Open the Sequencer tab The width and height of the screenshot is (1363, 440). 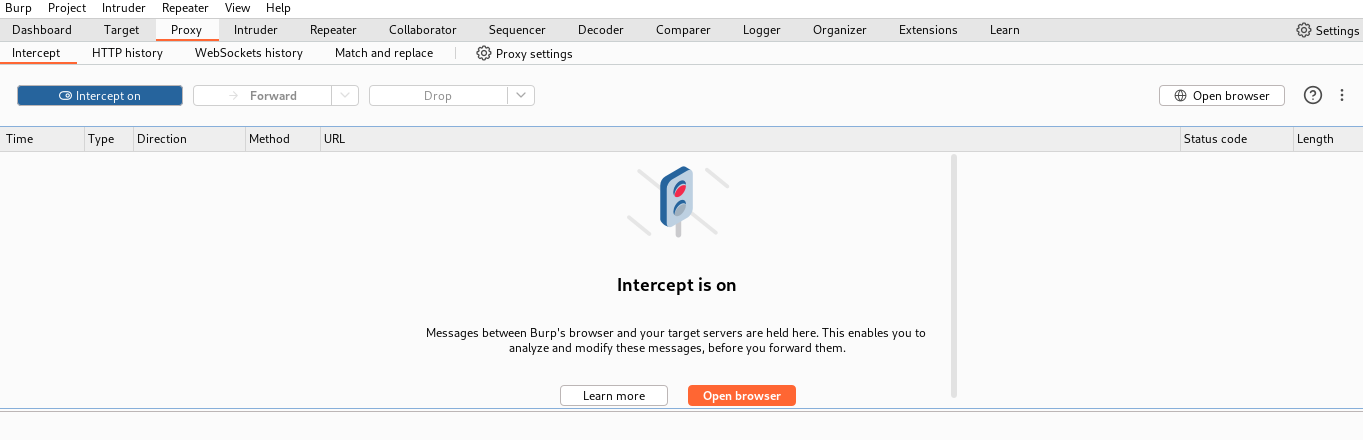517,30
